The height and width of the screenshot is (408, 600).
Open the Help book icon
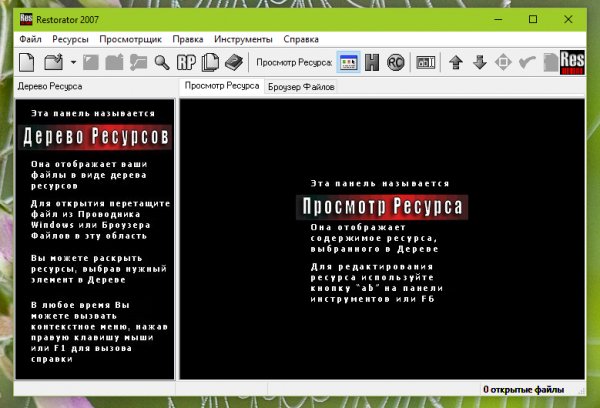coord(234,62)
